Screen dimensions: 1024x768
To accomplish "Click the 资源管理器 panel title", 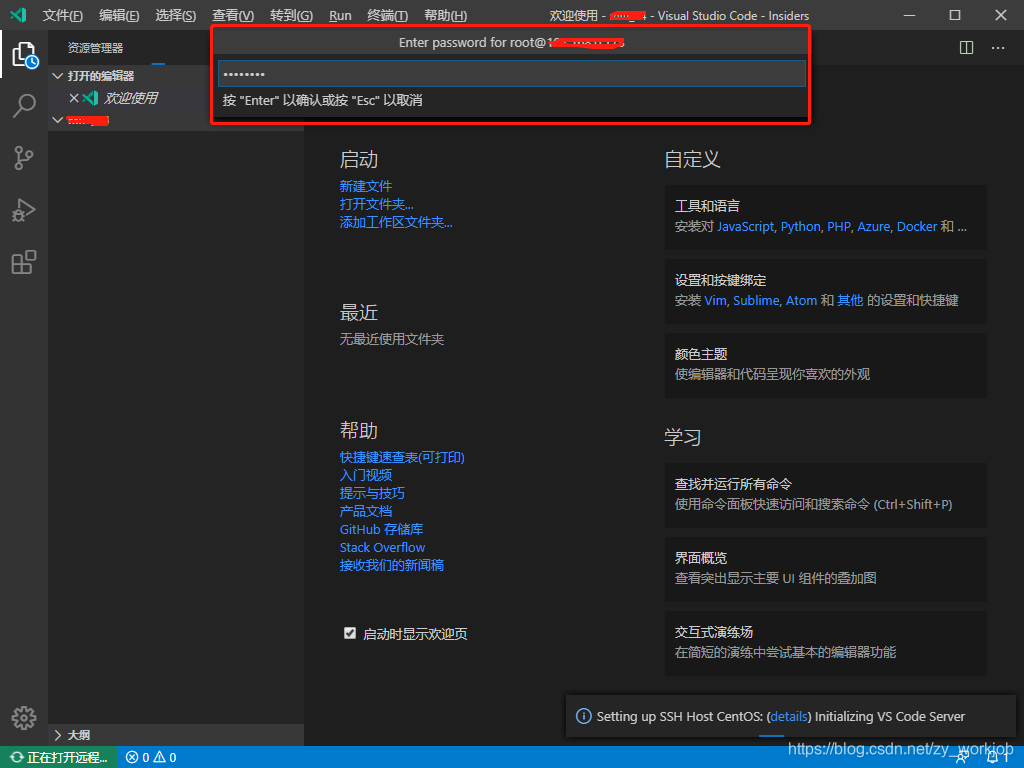I will pyautogui.click(x=95, y=48).
